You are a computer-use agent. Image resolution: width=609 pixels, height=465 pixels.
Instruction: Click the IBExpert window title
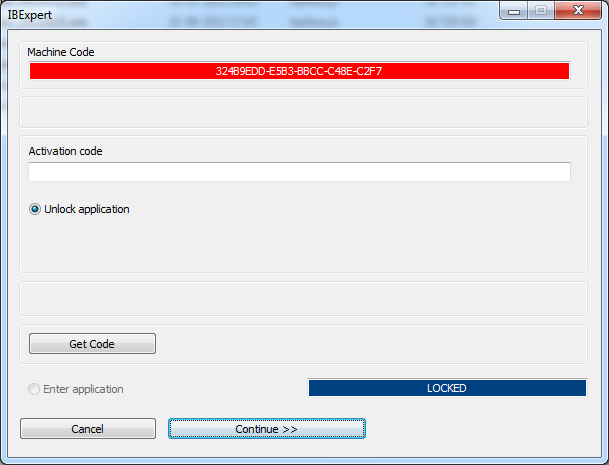30,15
